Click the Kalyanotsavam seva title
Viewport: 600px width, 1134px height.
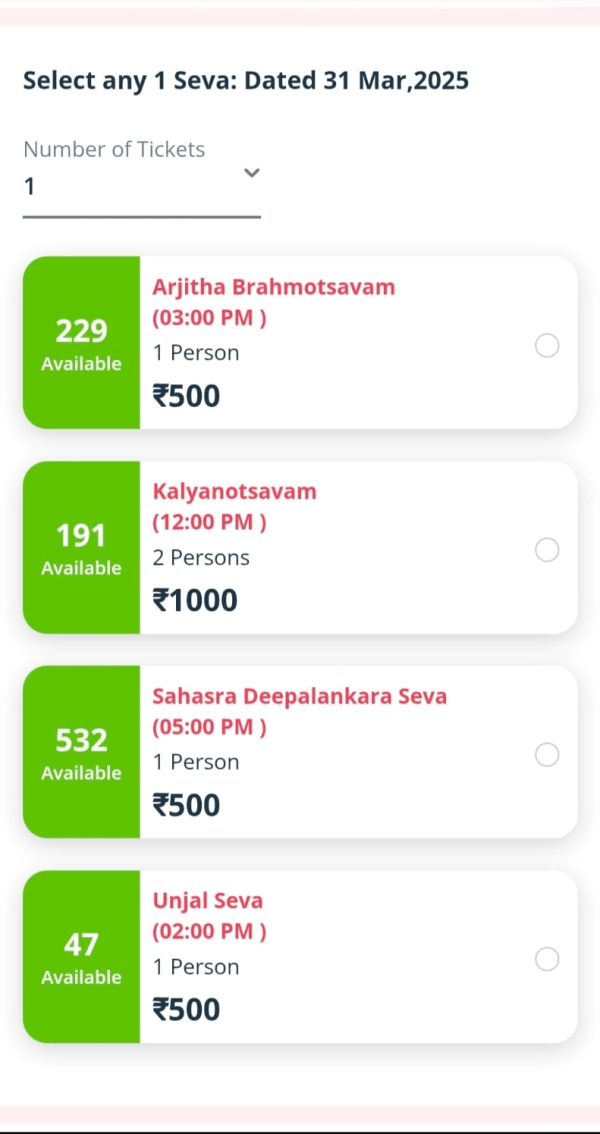point(234,491)
